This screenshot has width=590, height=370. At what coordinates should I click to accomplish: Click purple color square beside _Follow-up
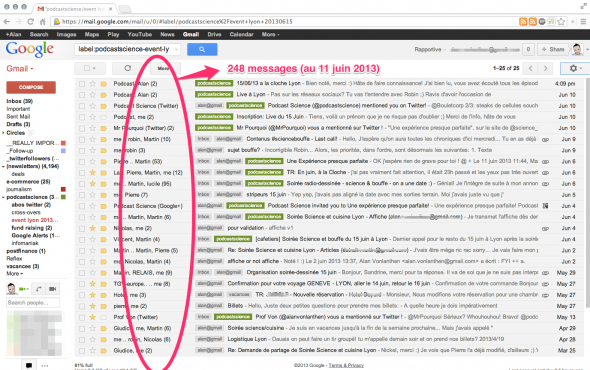pyautogui.click(x=63, y=151)
